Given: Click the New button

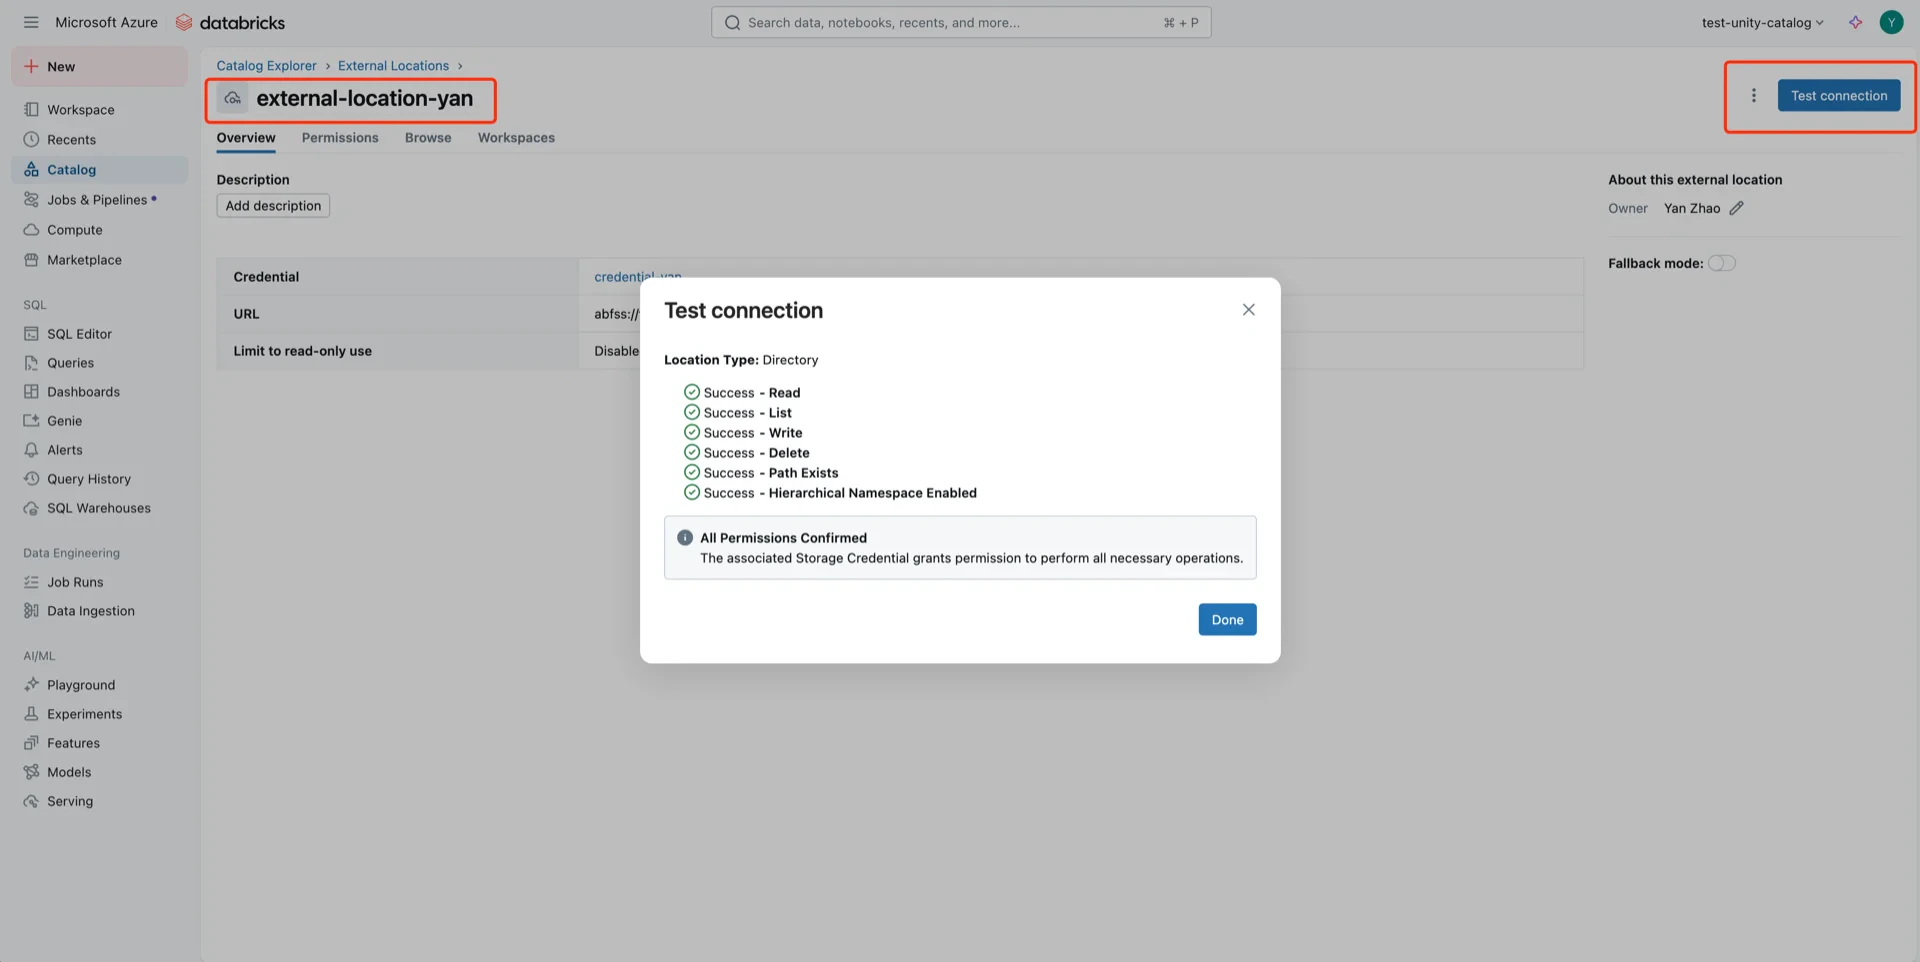Looking at the screenshot, I should coord(100,66).
